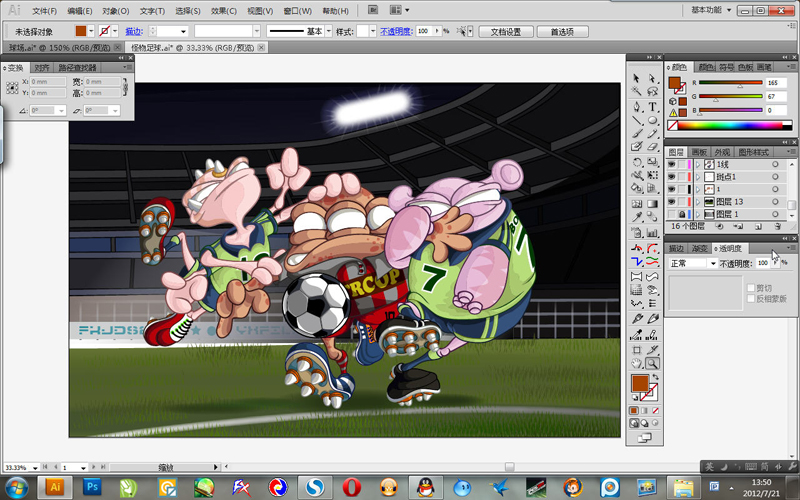The image size is (800, 500).
Task: Select the Line Segment tool
Action: click(636, 120)
